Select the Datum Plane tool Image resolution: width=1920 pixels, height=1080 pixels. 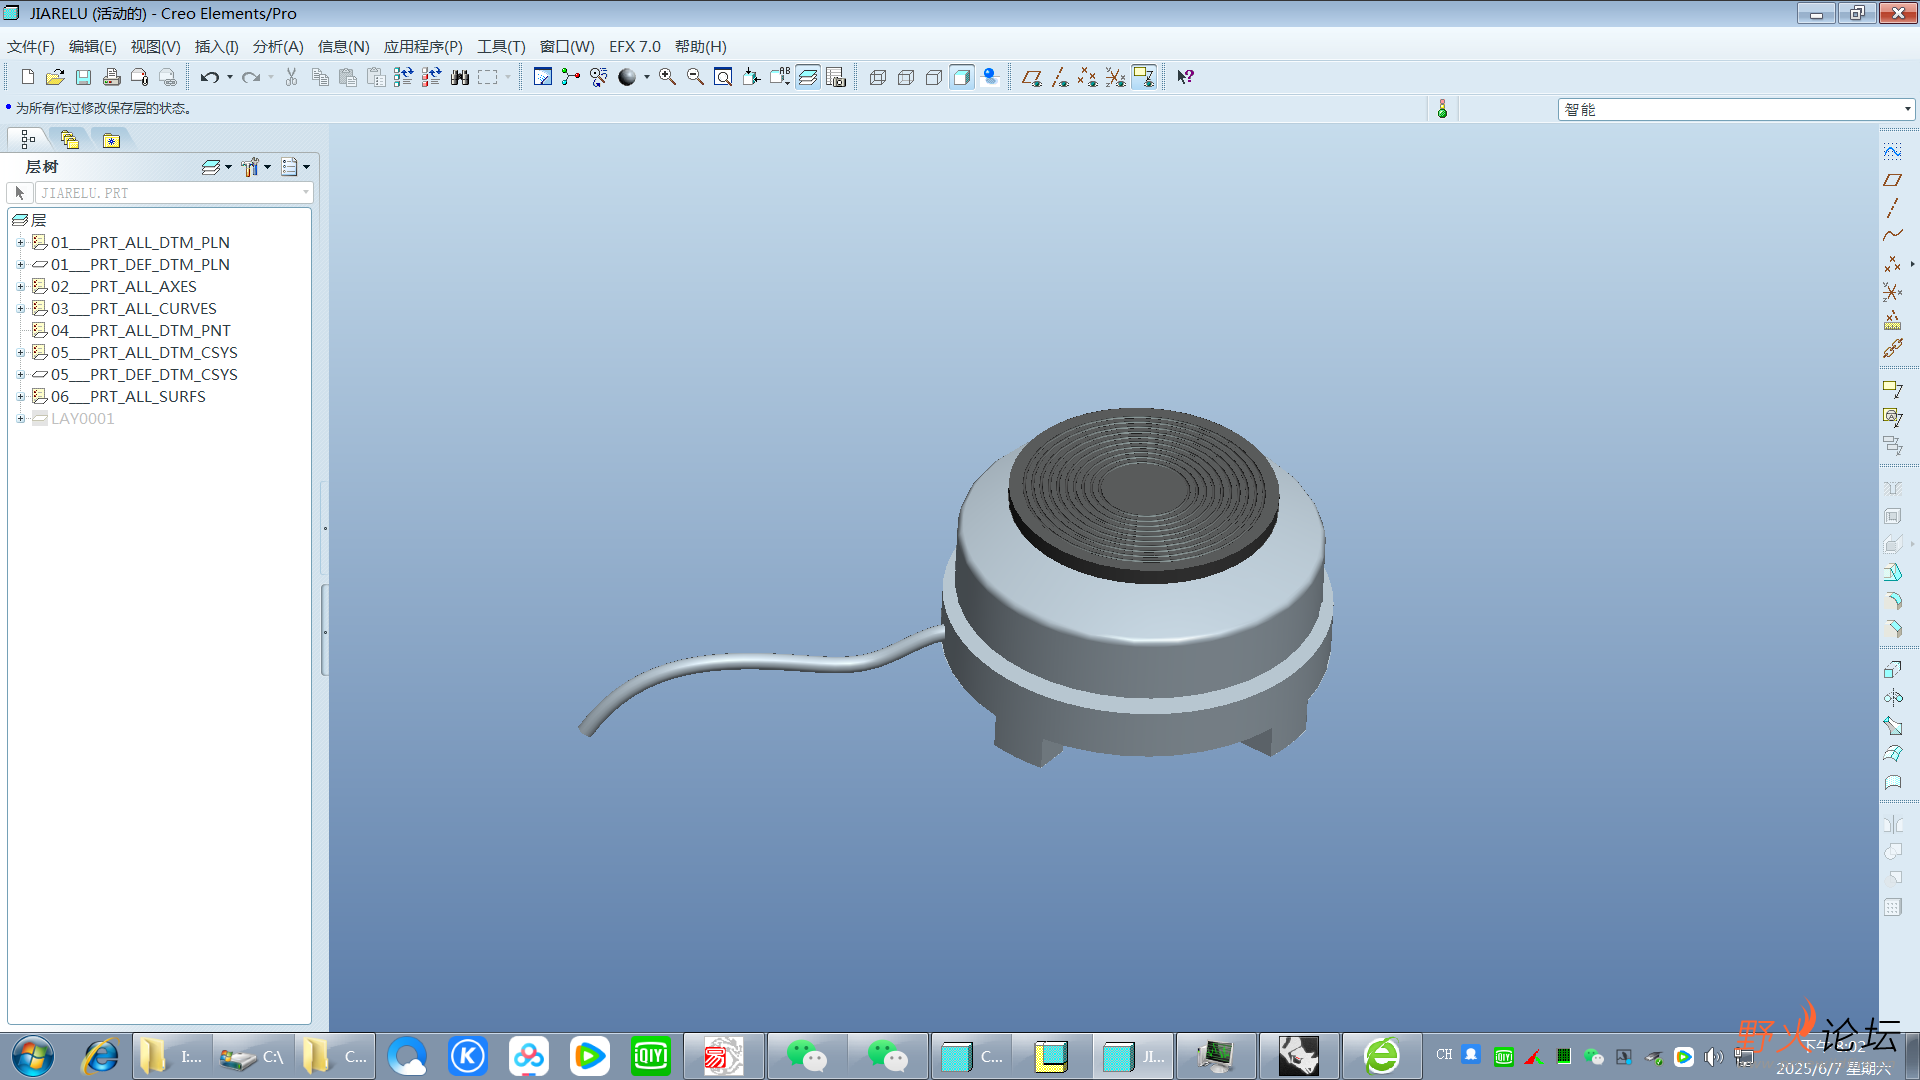[1892, 180]
